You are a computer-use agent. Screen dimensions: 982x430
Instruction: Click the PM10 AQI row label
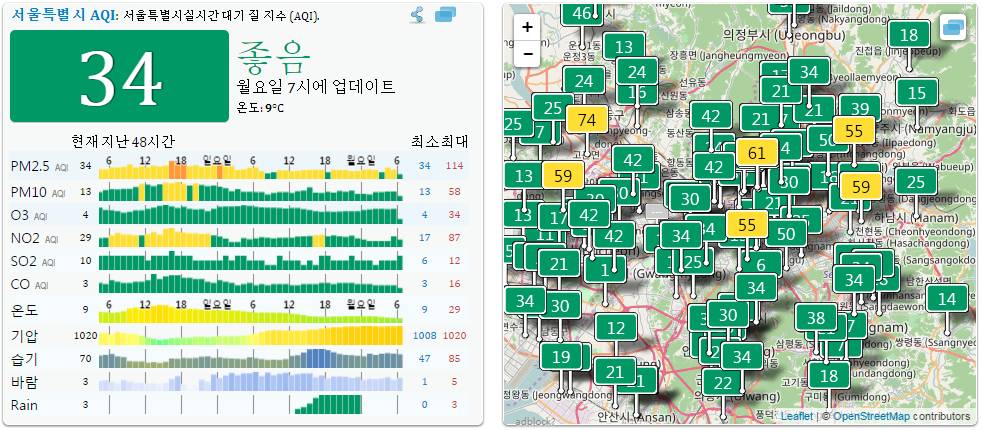[38, 191]
